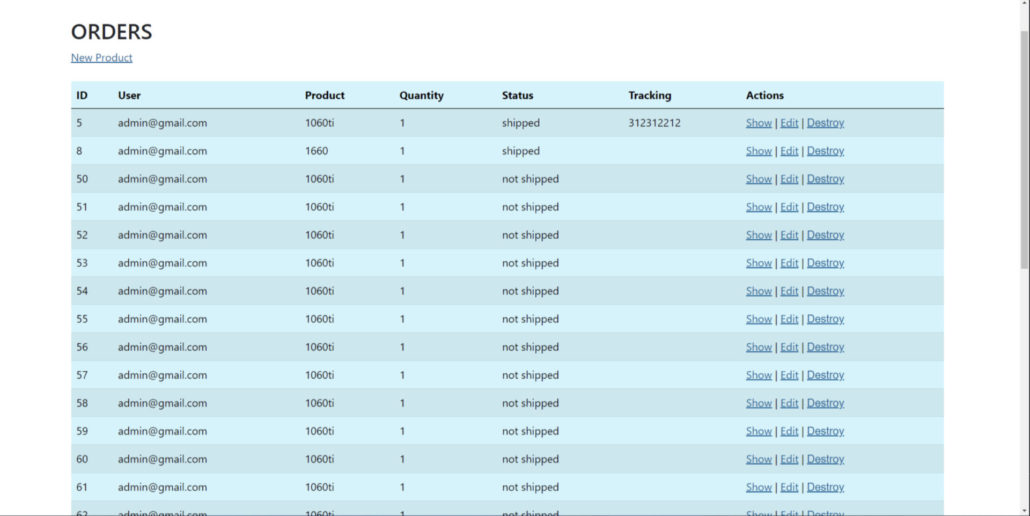Edit order 56
Viewport: 1030px width, 516px height.
[789, 347]
